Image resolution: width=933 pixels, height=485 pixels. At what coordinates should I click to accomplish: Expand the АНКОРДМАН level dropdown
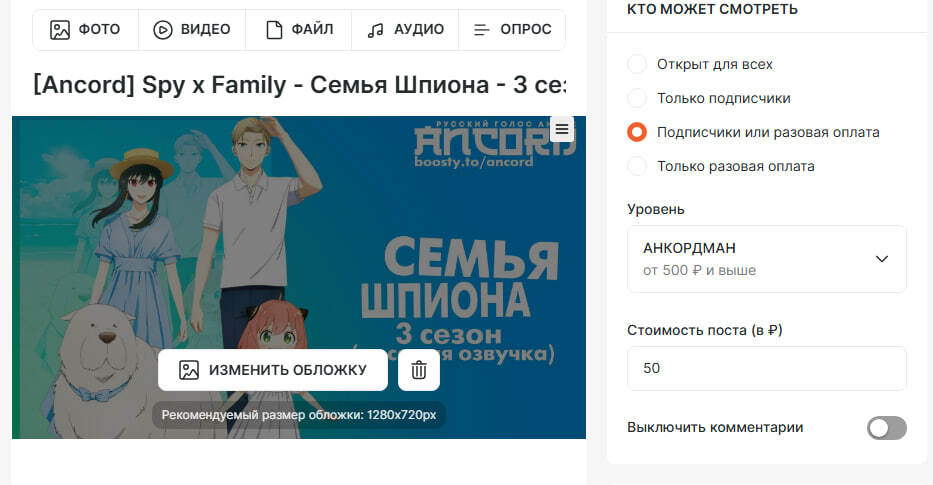point(766,259)
